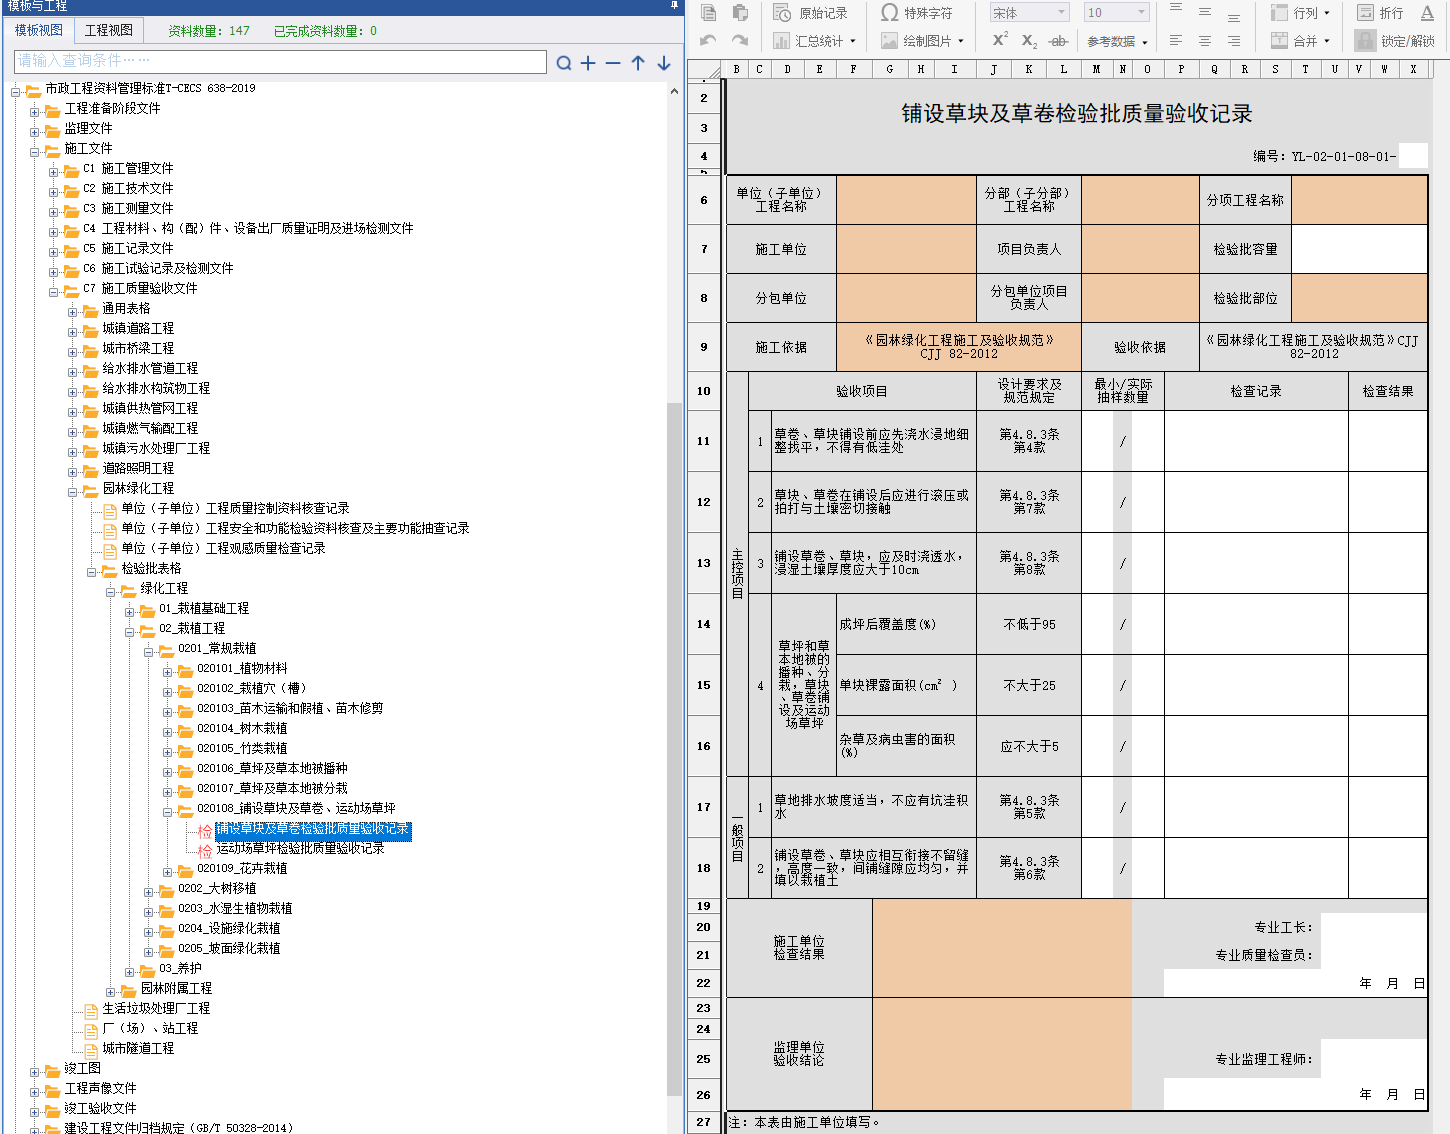Switch to 模板视图 tab
The height and width of the screenshot is (1134, 1450).
[x=39, y=30]
